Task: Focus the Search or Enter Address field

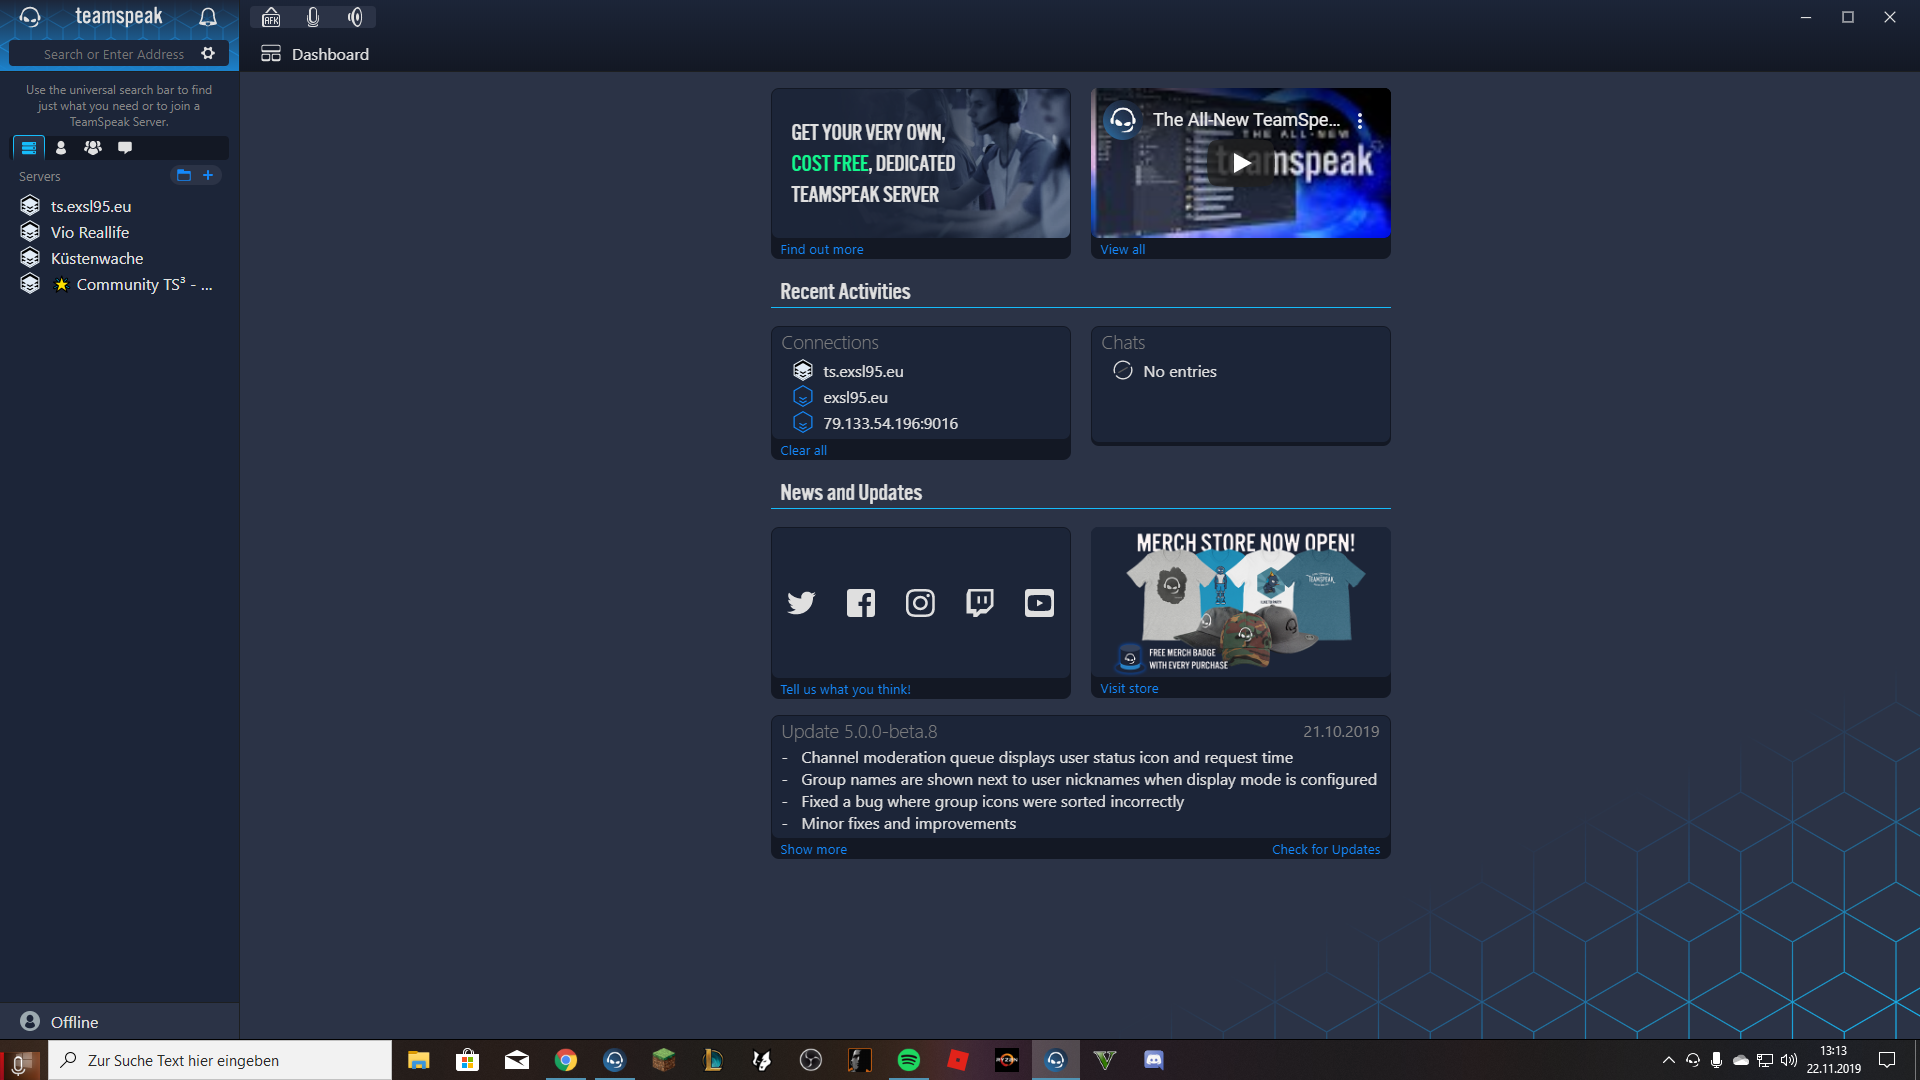Action: (114, 54)
